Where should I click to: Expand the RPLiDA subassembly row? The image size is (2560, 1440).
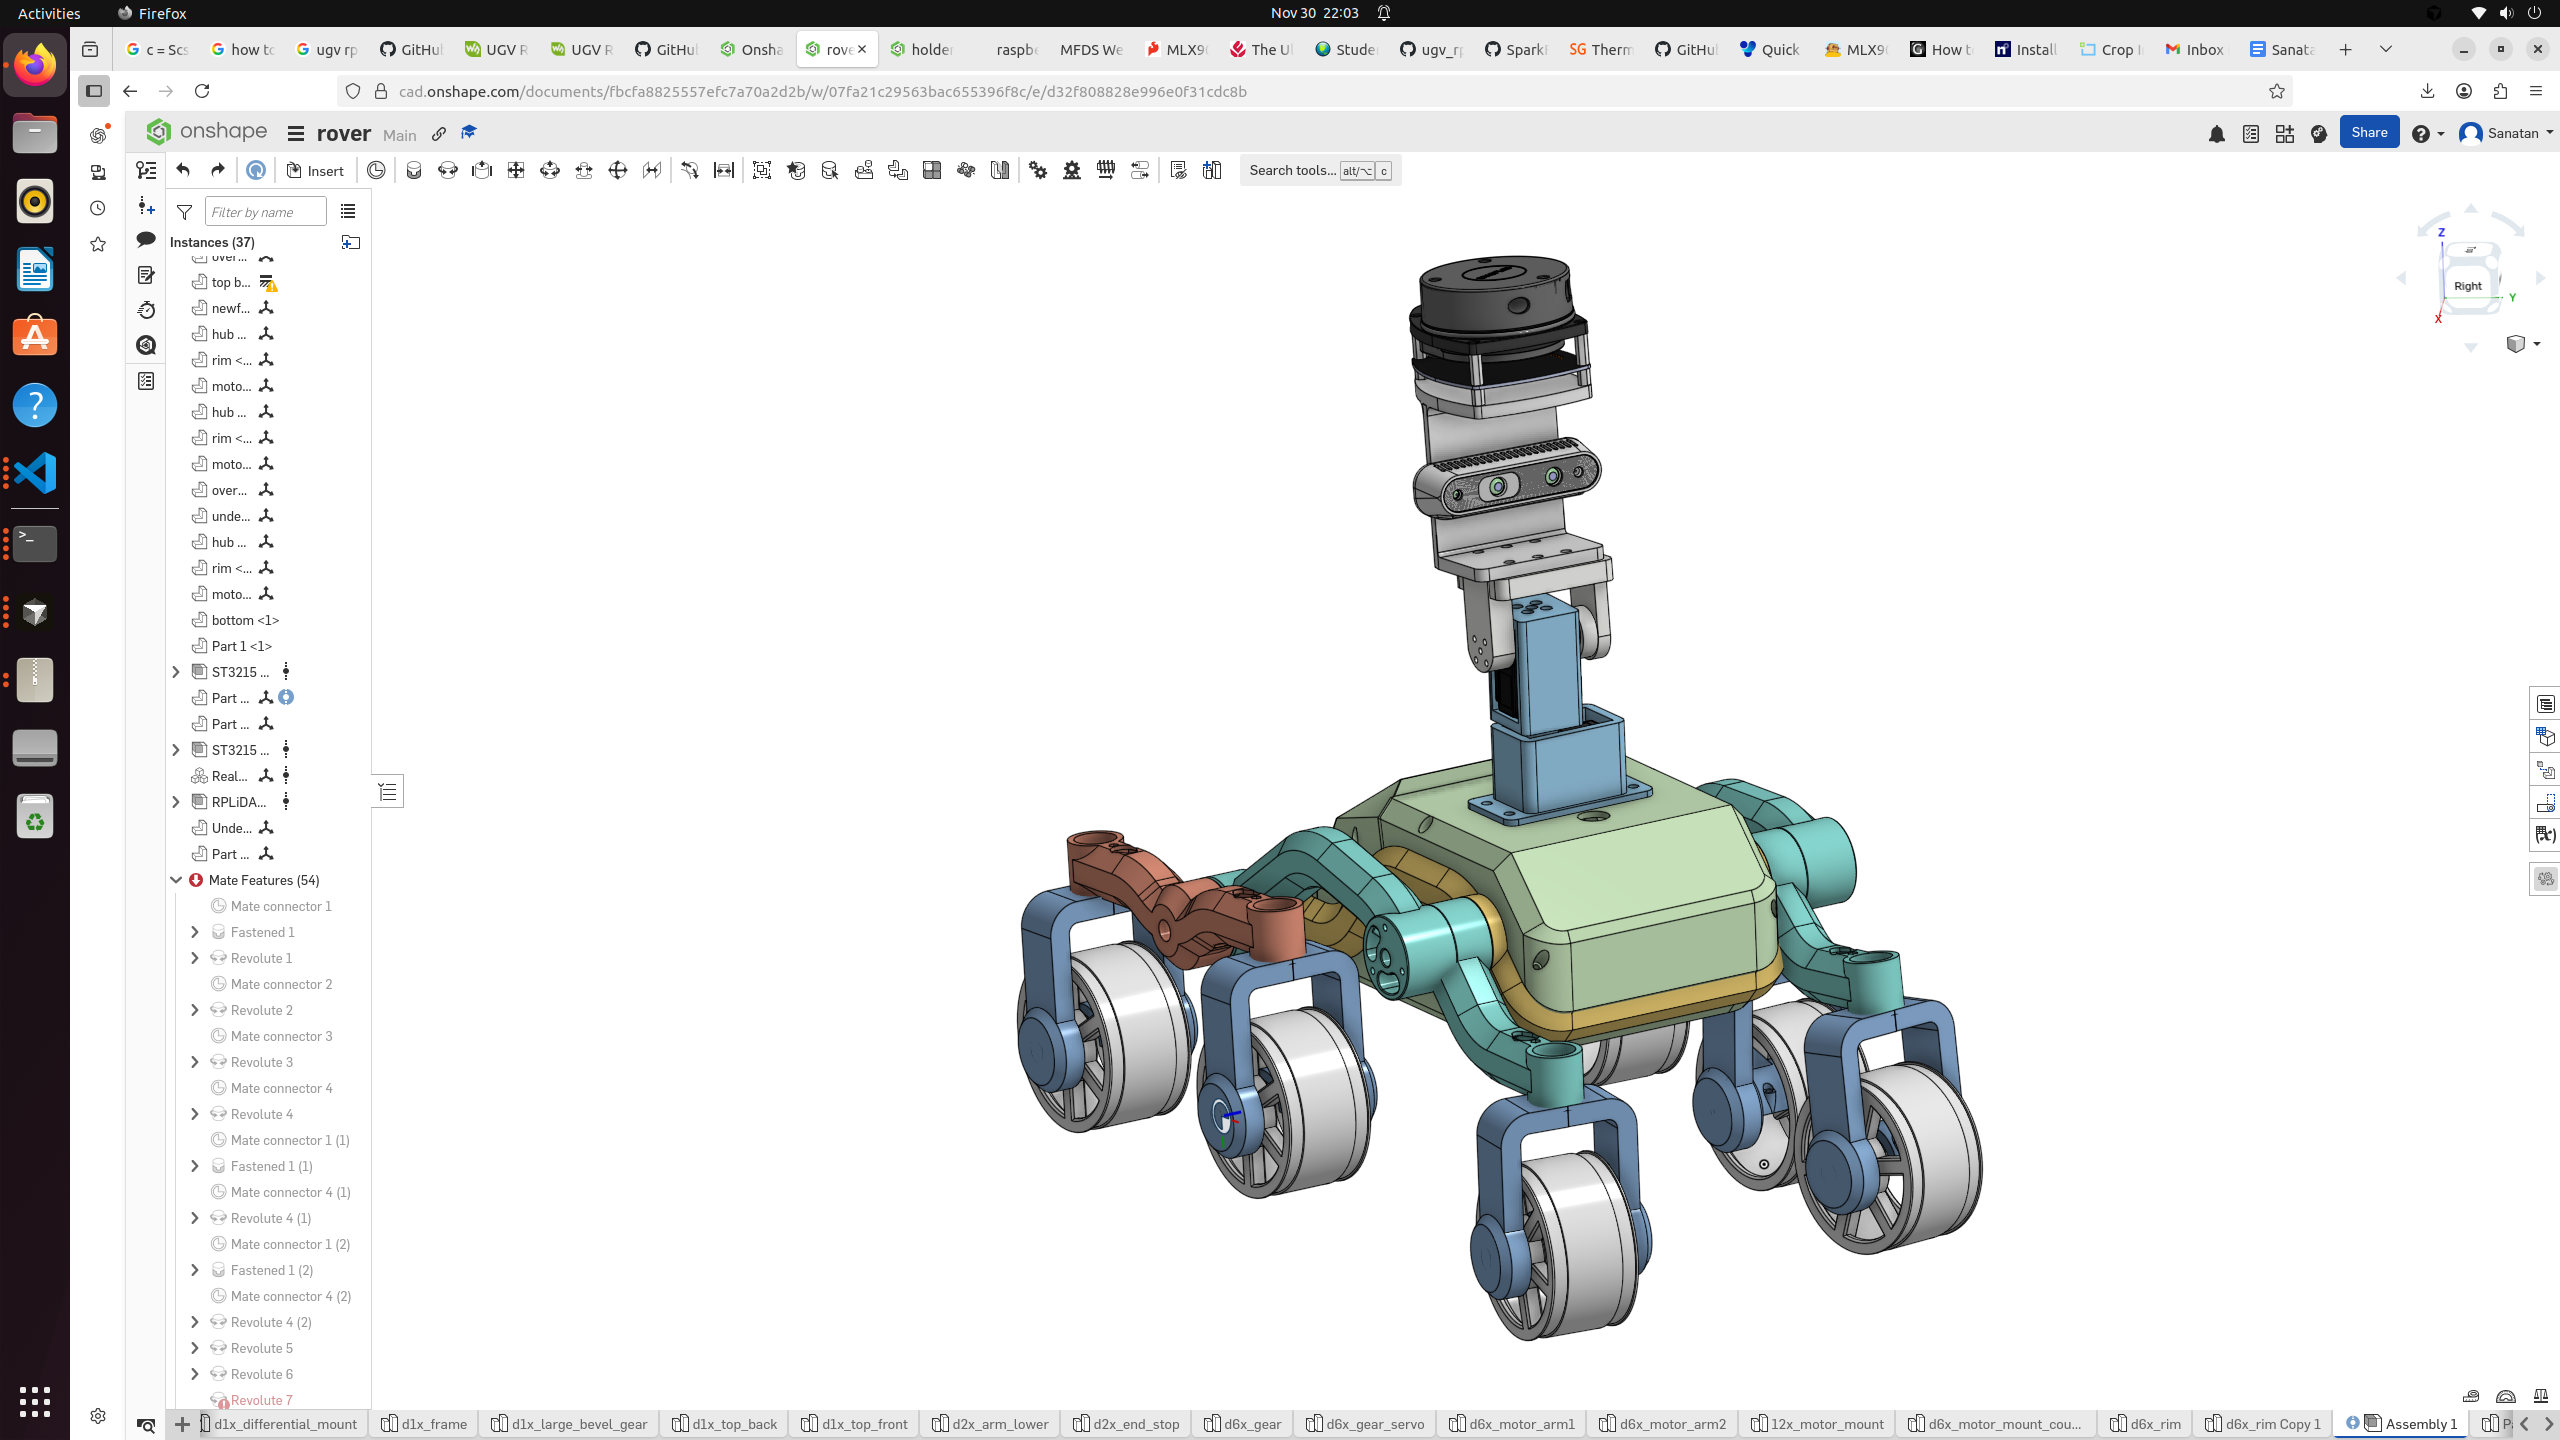pos(176,802)
